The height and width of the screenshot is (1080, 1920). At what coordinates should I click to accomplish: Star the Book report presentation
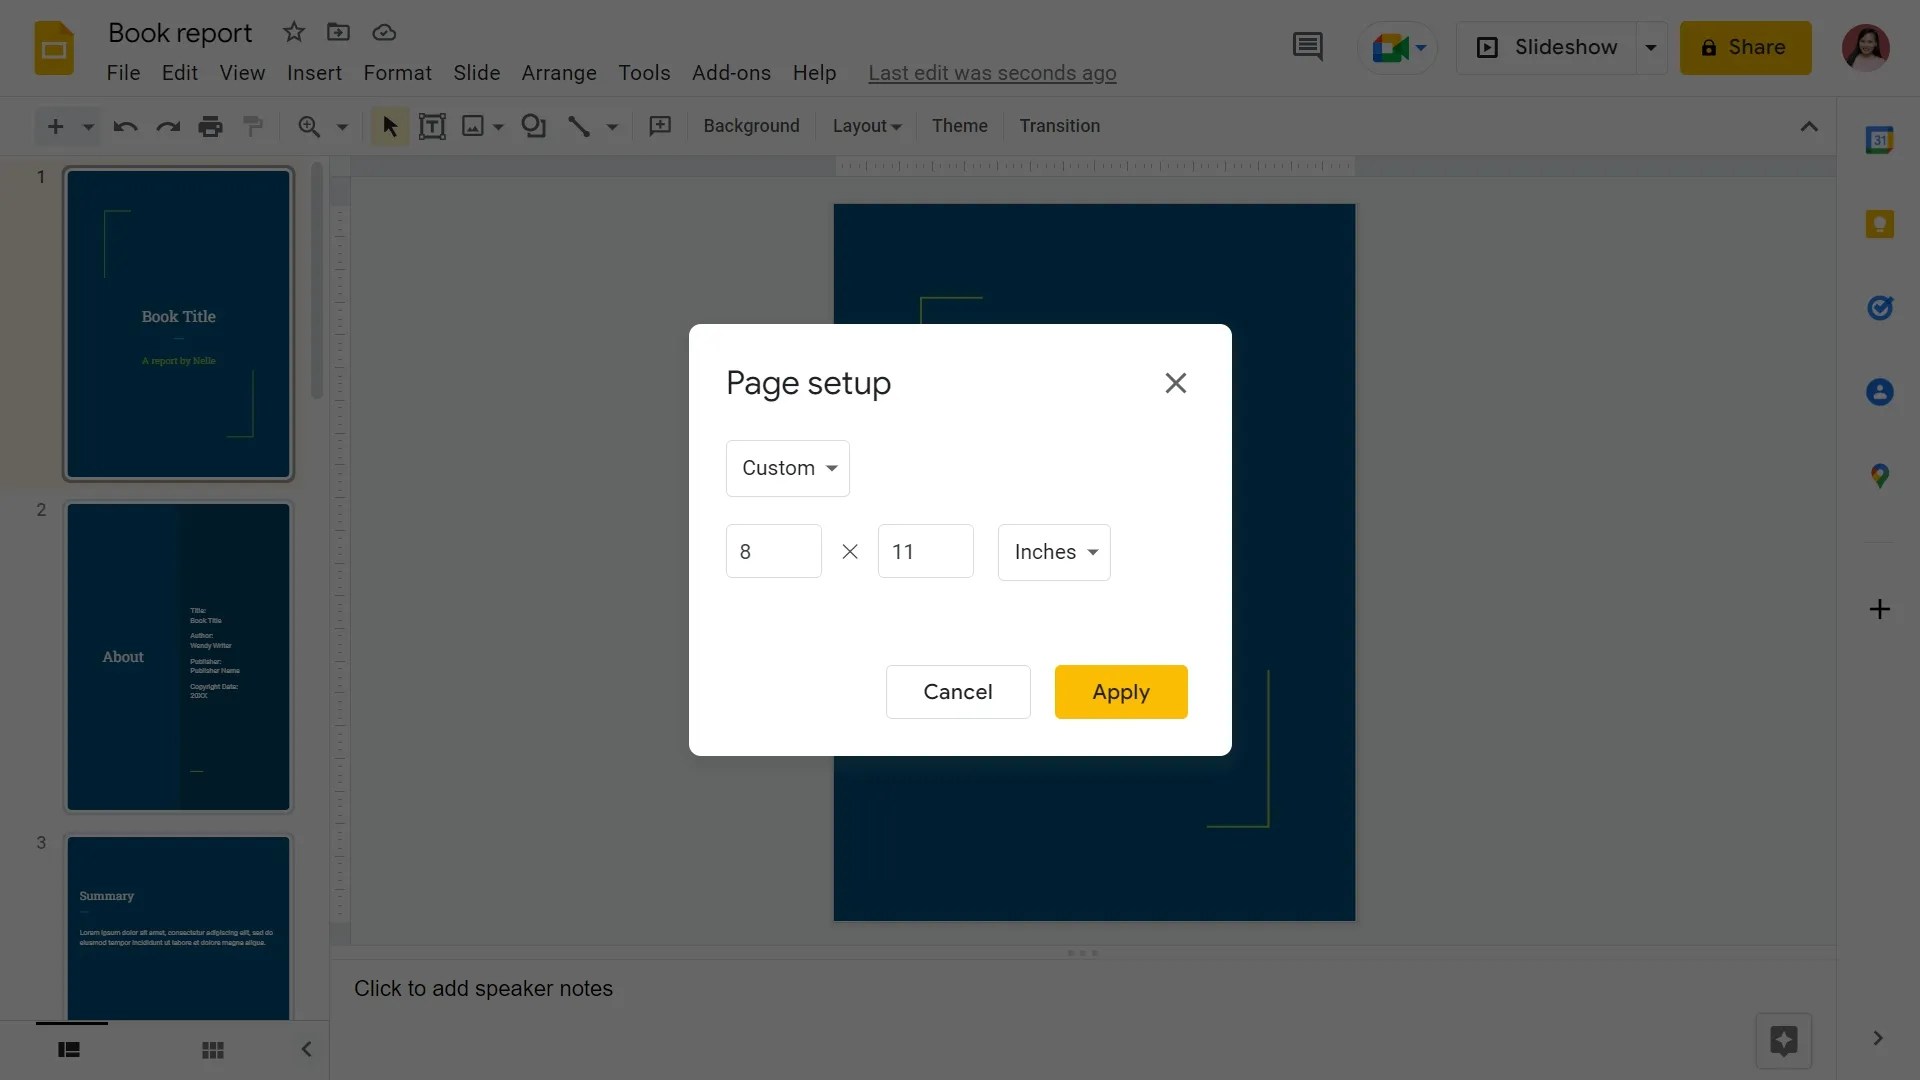(x=293, y=31)
